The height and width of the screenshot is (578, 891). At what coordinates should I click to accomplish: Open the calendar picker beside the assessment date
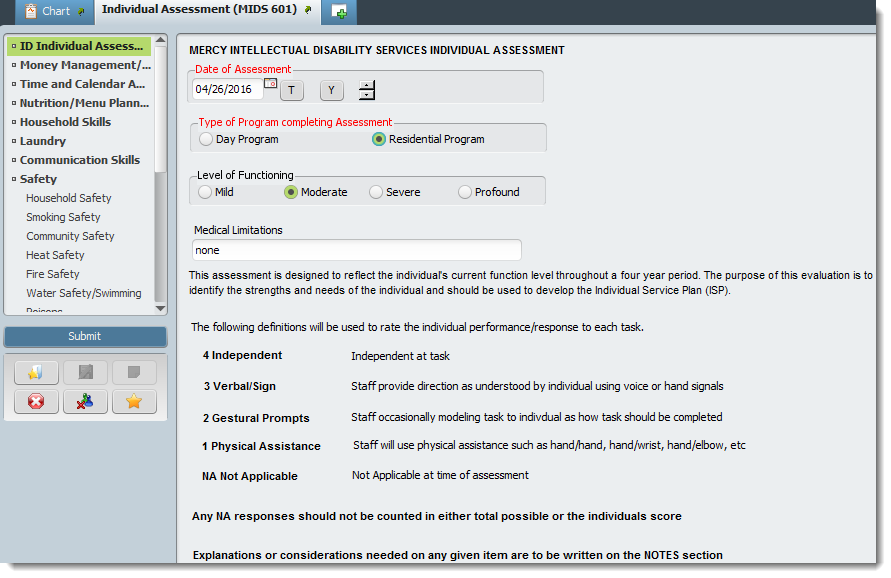point(270,84)
